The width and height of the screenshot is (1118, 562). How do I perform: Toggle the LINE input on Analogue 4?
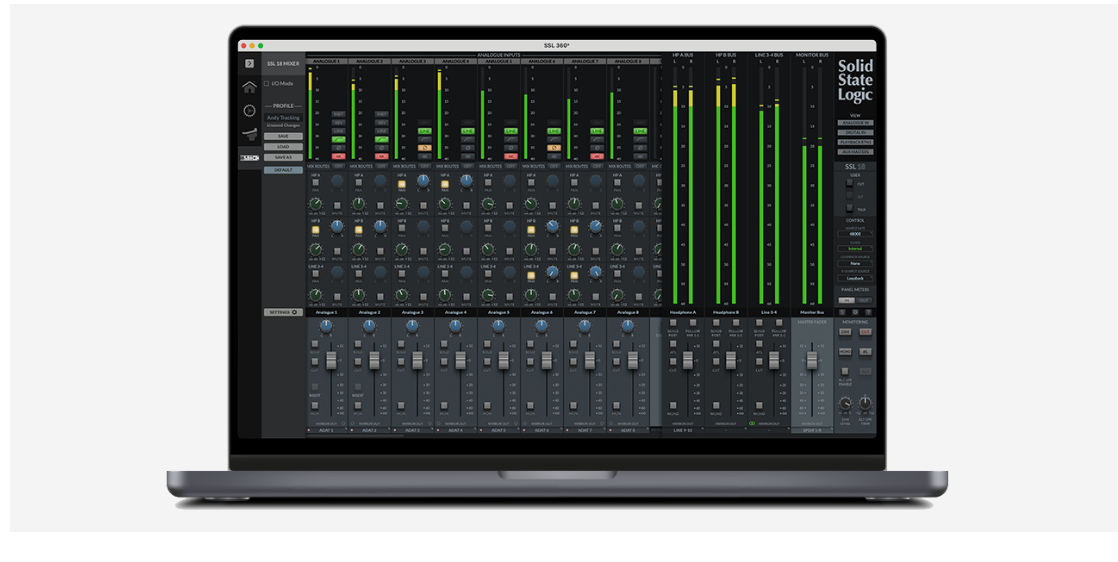468,131
